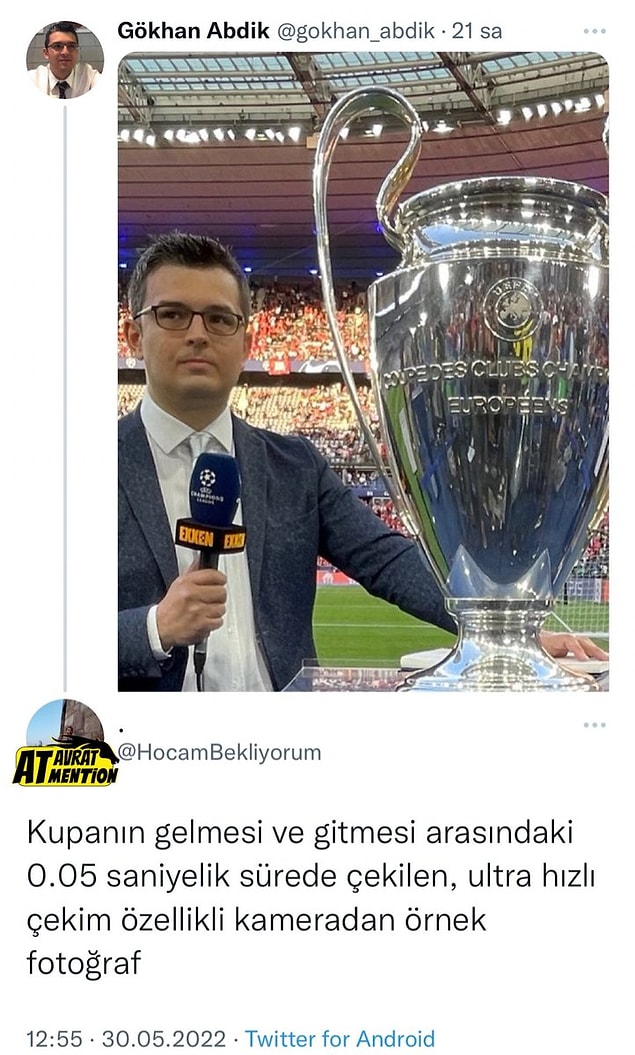Click the reporter's glasses in the photo
635x1055 pixels.
(189, 318)
